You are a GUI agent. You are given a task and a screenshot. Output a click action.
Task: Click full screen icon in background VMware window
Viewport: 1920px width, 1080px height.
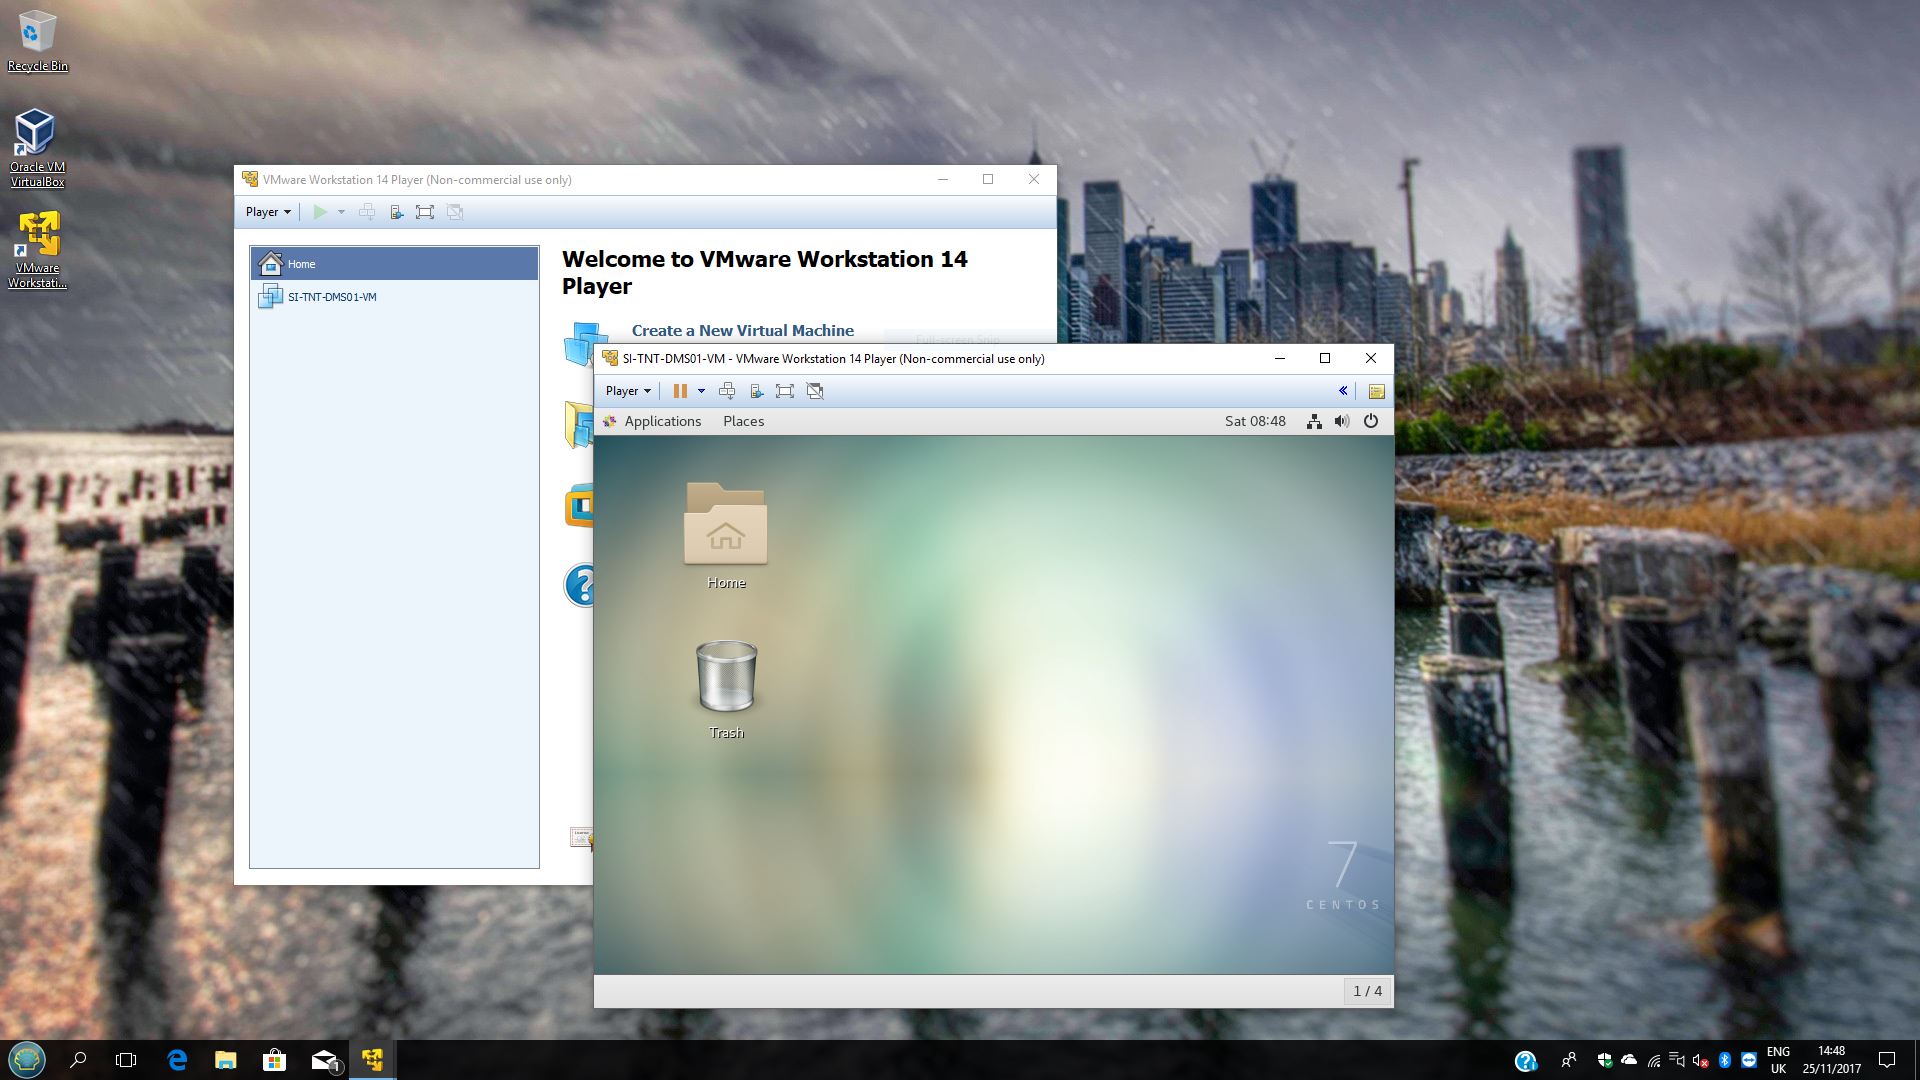point(425,212)
